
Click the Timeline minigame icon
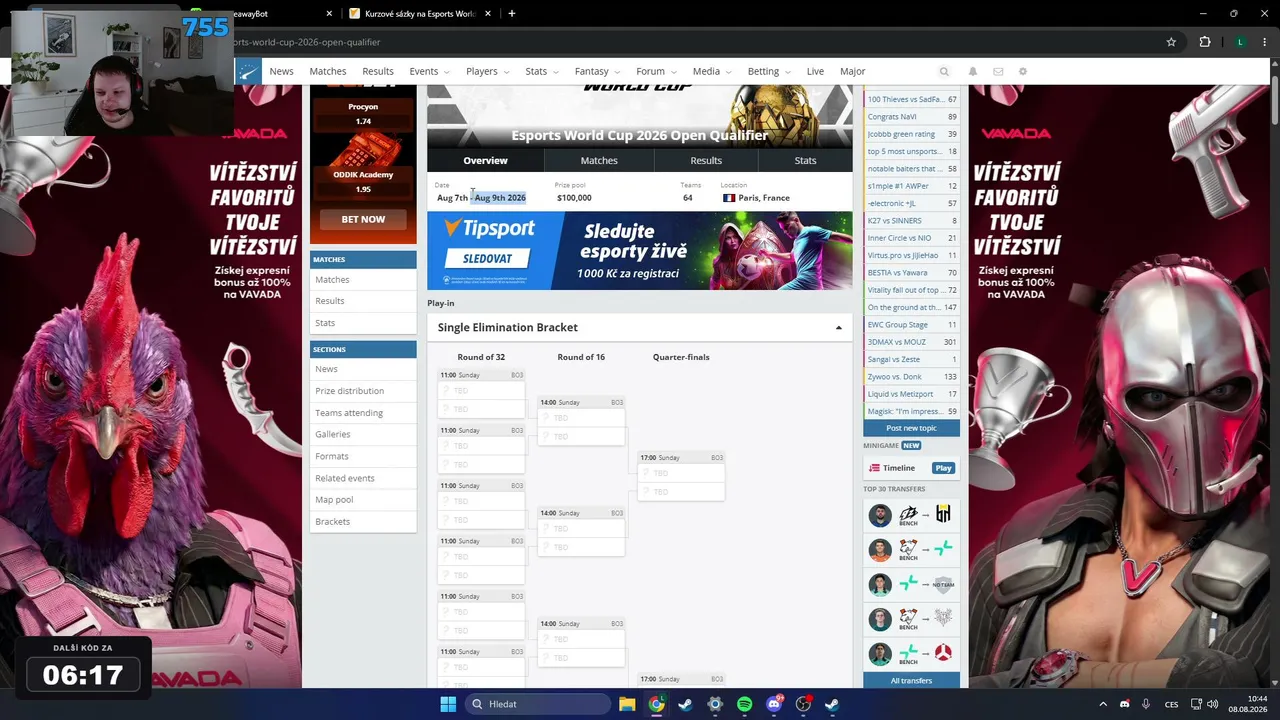click(x=874, y=468)
